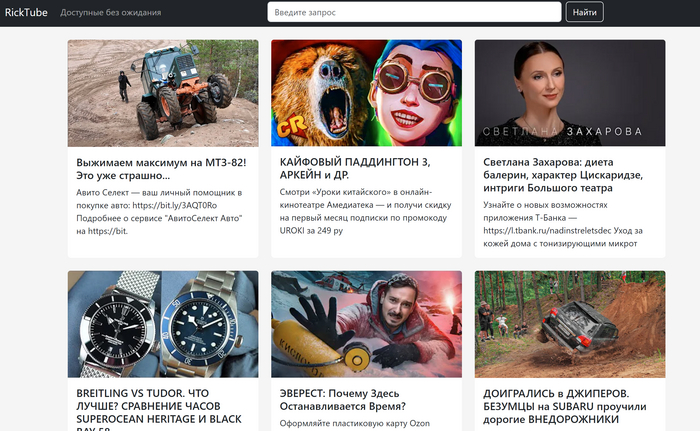The height and width of the screenshot is (431, 700).
Task: Open the Everest climber video thumbnail
Action: (x=367, y=324)
